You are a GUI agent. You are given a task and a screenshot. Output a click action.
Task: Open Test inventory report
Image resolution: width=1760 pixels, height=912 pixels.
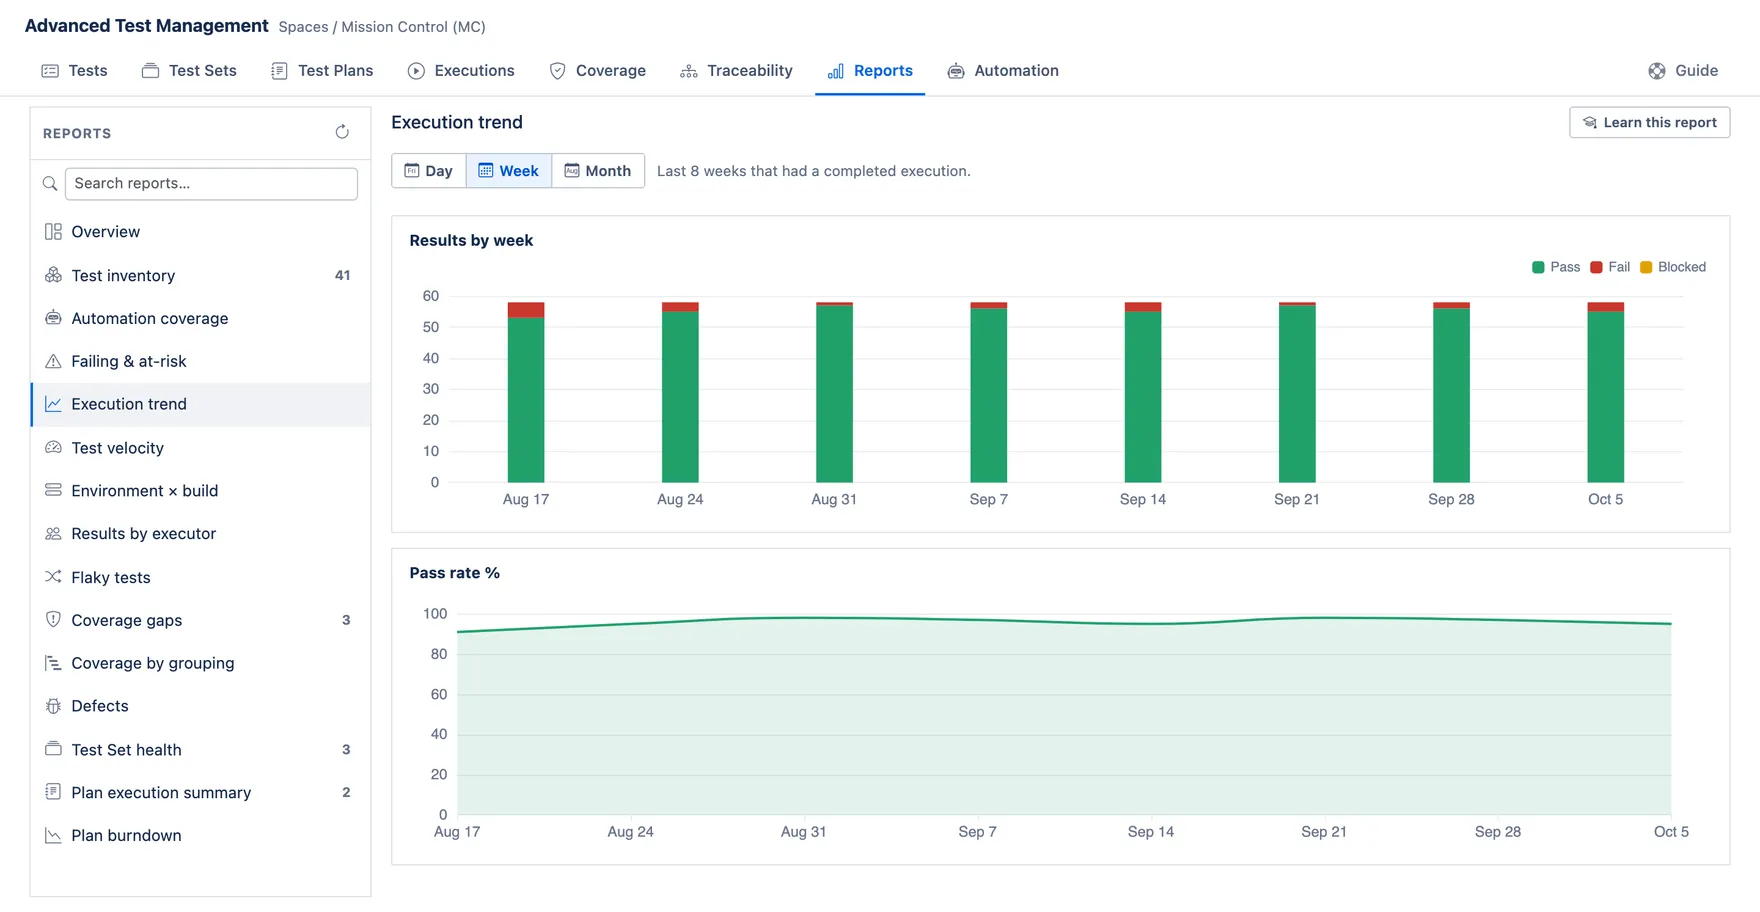coord(200,275)
